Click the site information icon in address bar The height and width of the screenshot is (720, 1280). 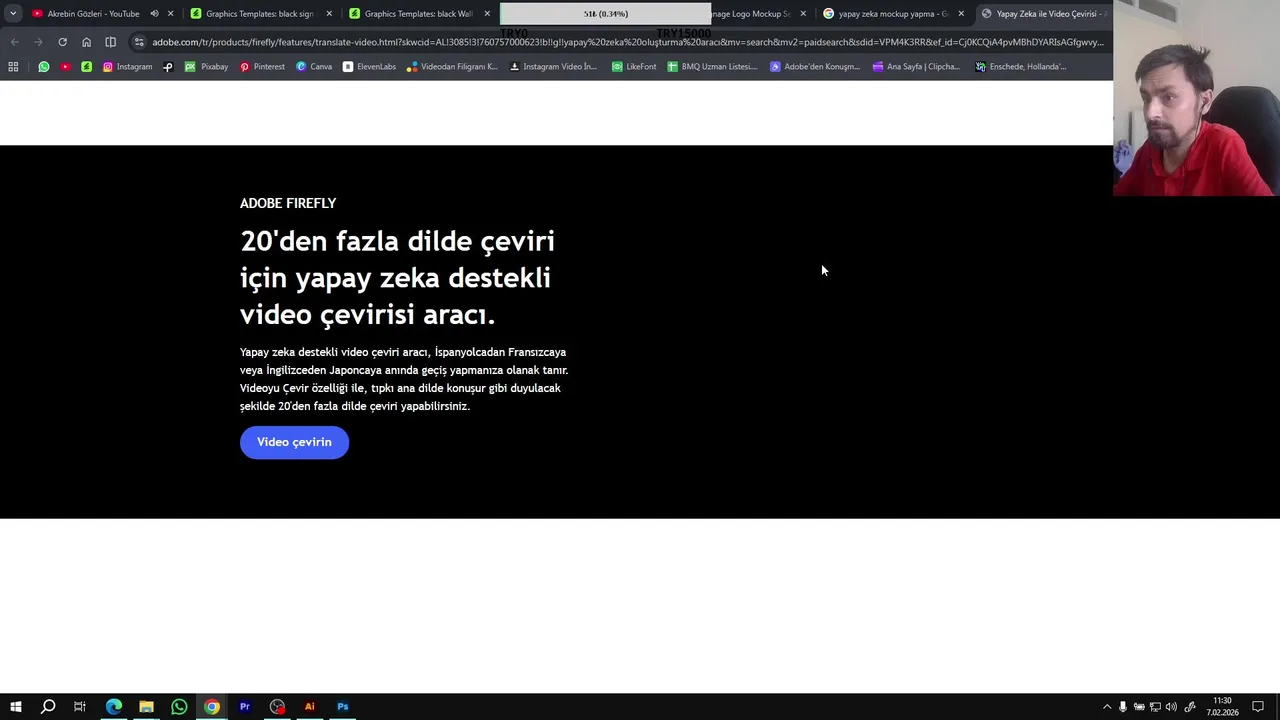coord(139,42)
